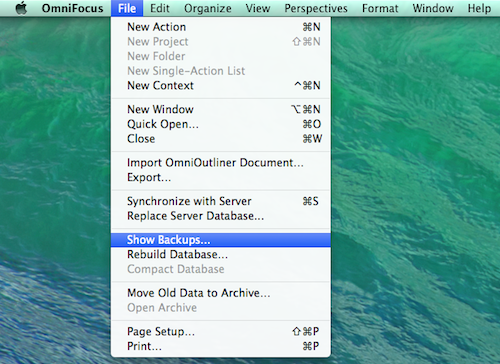The image size is (500, 364).
Task: Close the open File menu
Action: 127,8
